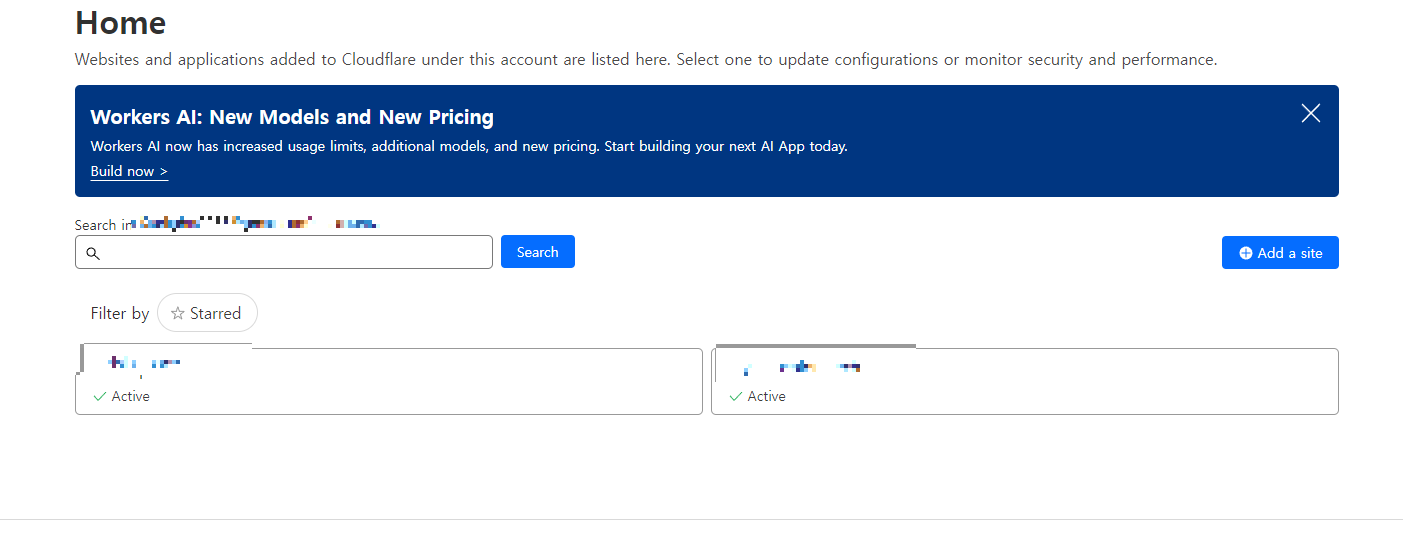The height and width of the screenshot is (544, 1403).
Task: Click the green checkmark on right site card
Action: pos(736,397)
